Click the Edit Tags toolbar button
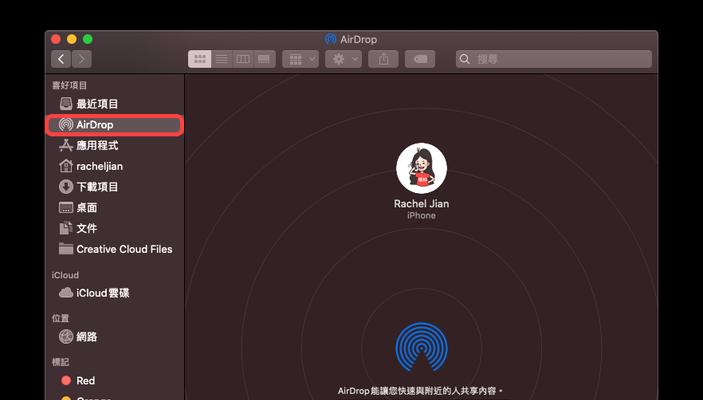 pyautogui.click(x=420, y=59)
